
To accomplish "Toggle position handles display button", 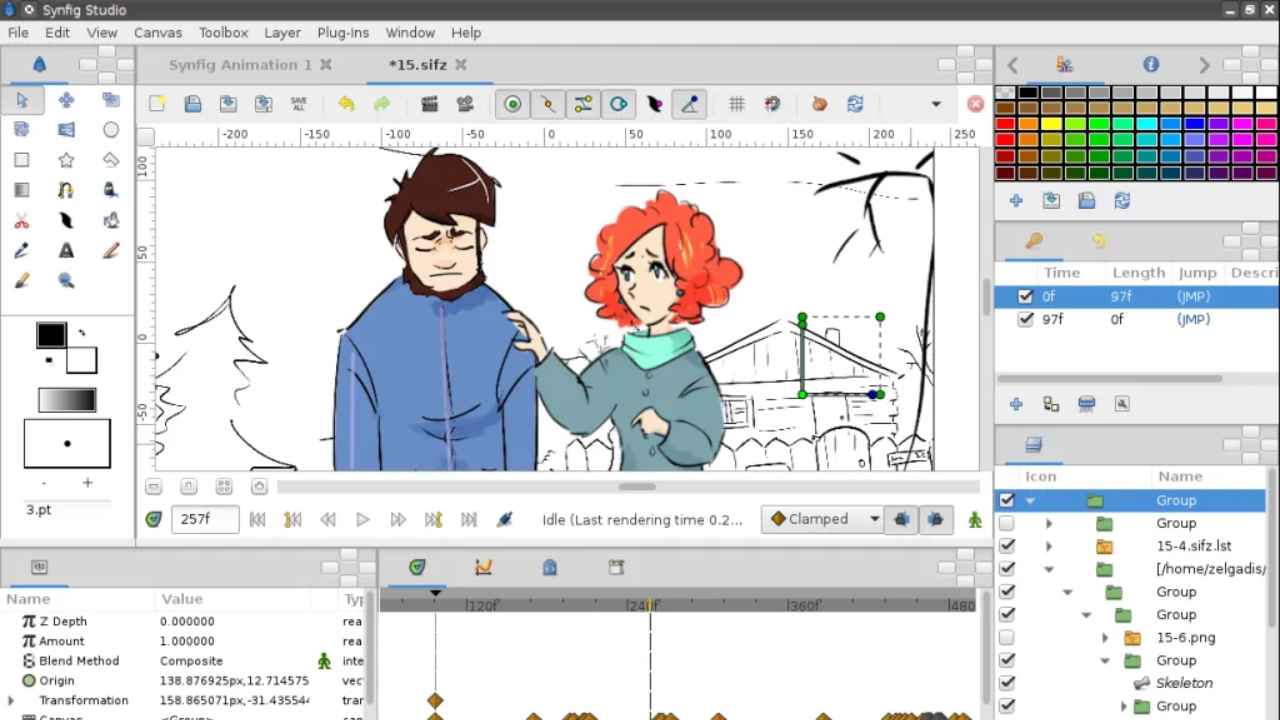I will 513,104.
